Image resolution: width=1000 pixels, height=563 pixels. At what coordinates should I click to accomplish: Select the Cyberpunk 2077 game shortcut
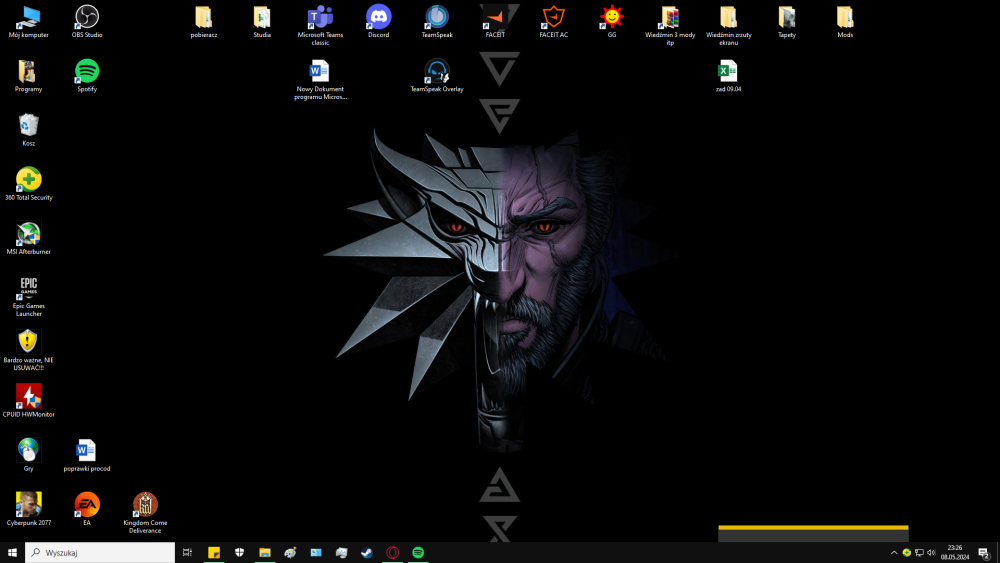[29, 505]
